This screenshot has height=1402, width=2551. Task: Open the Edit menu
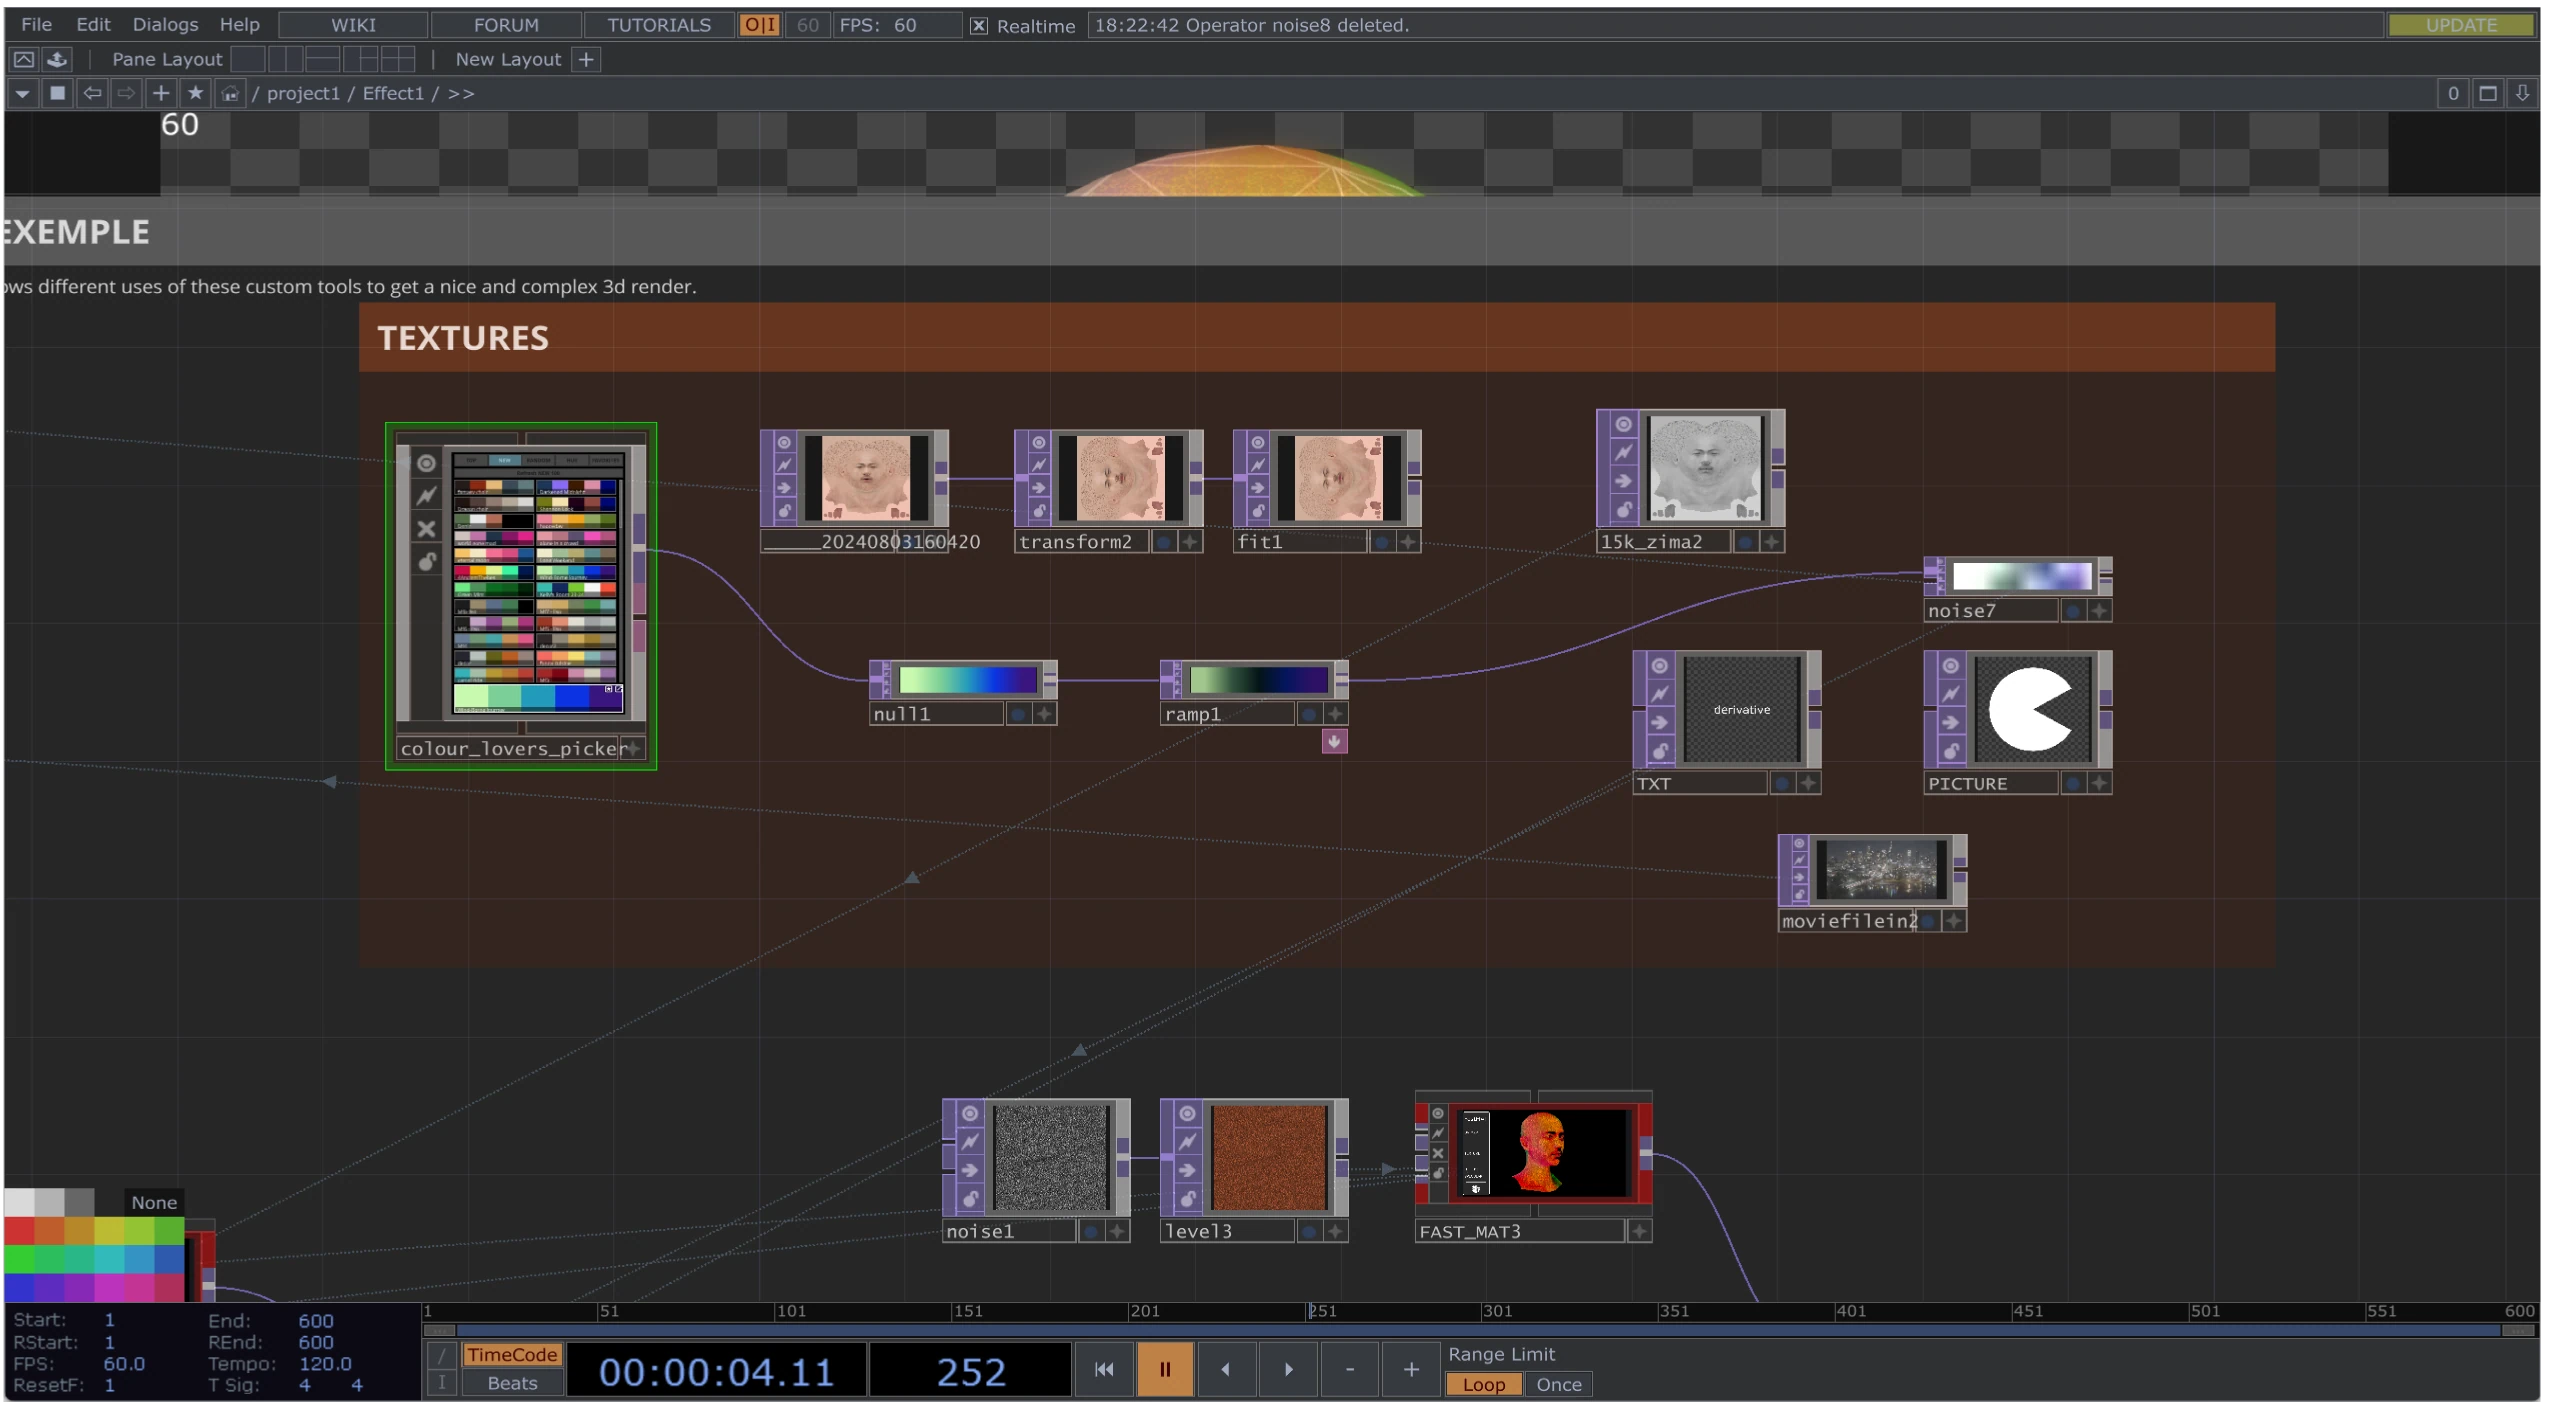tap(93, 24)
